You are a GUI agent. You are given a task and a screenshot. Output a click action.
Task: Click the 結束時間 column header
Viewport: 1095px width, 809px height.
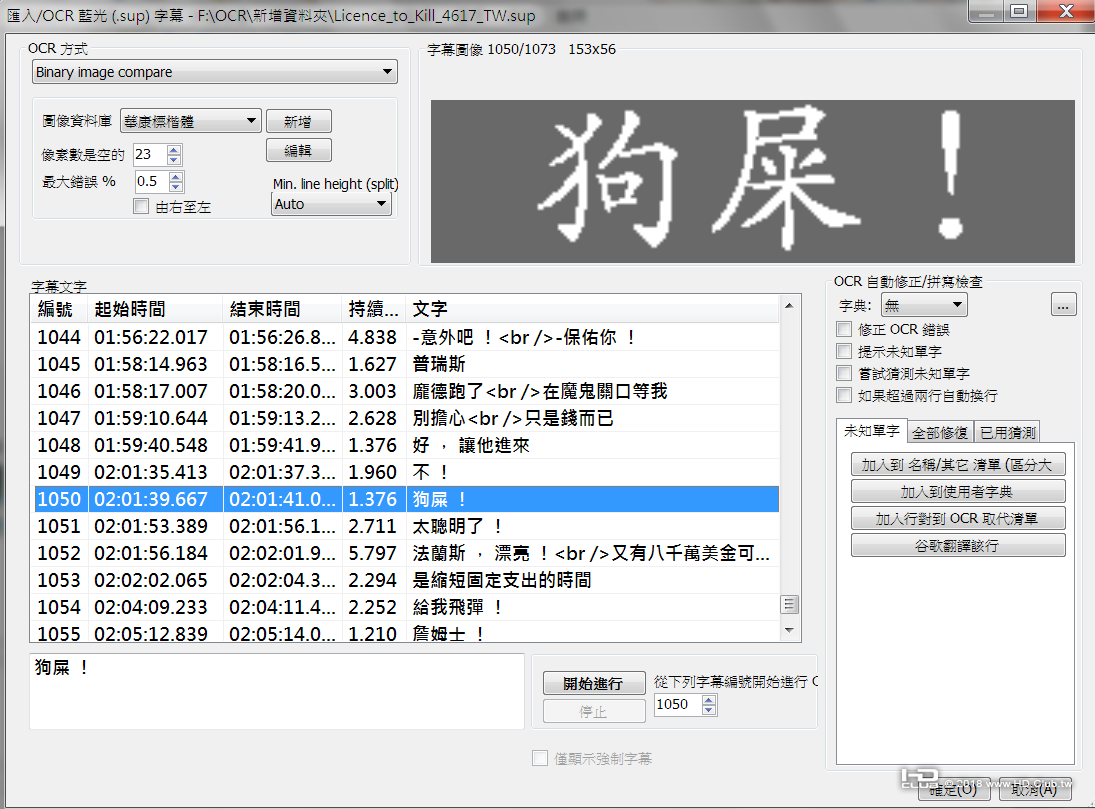(283, 309)
